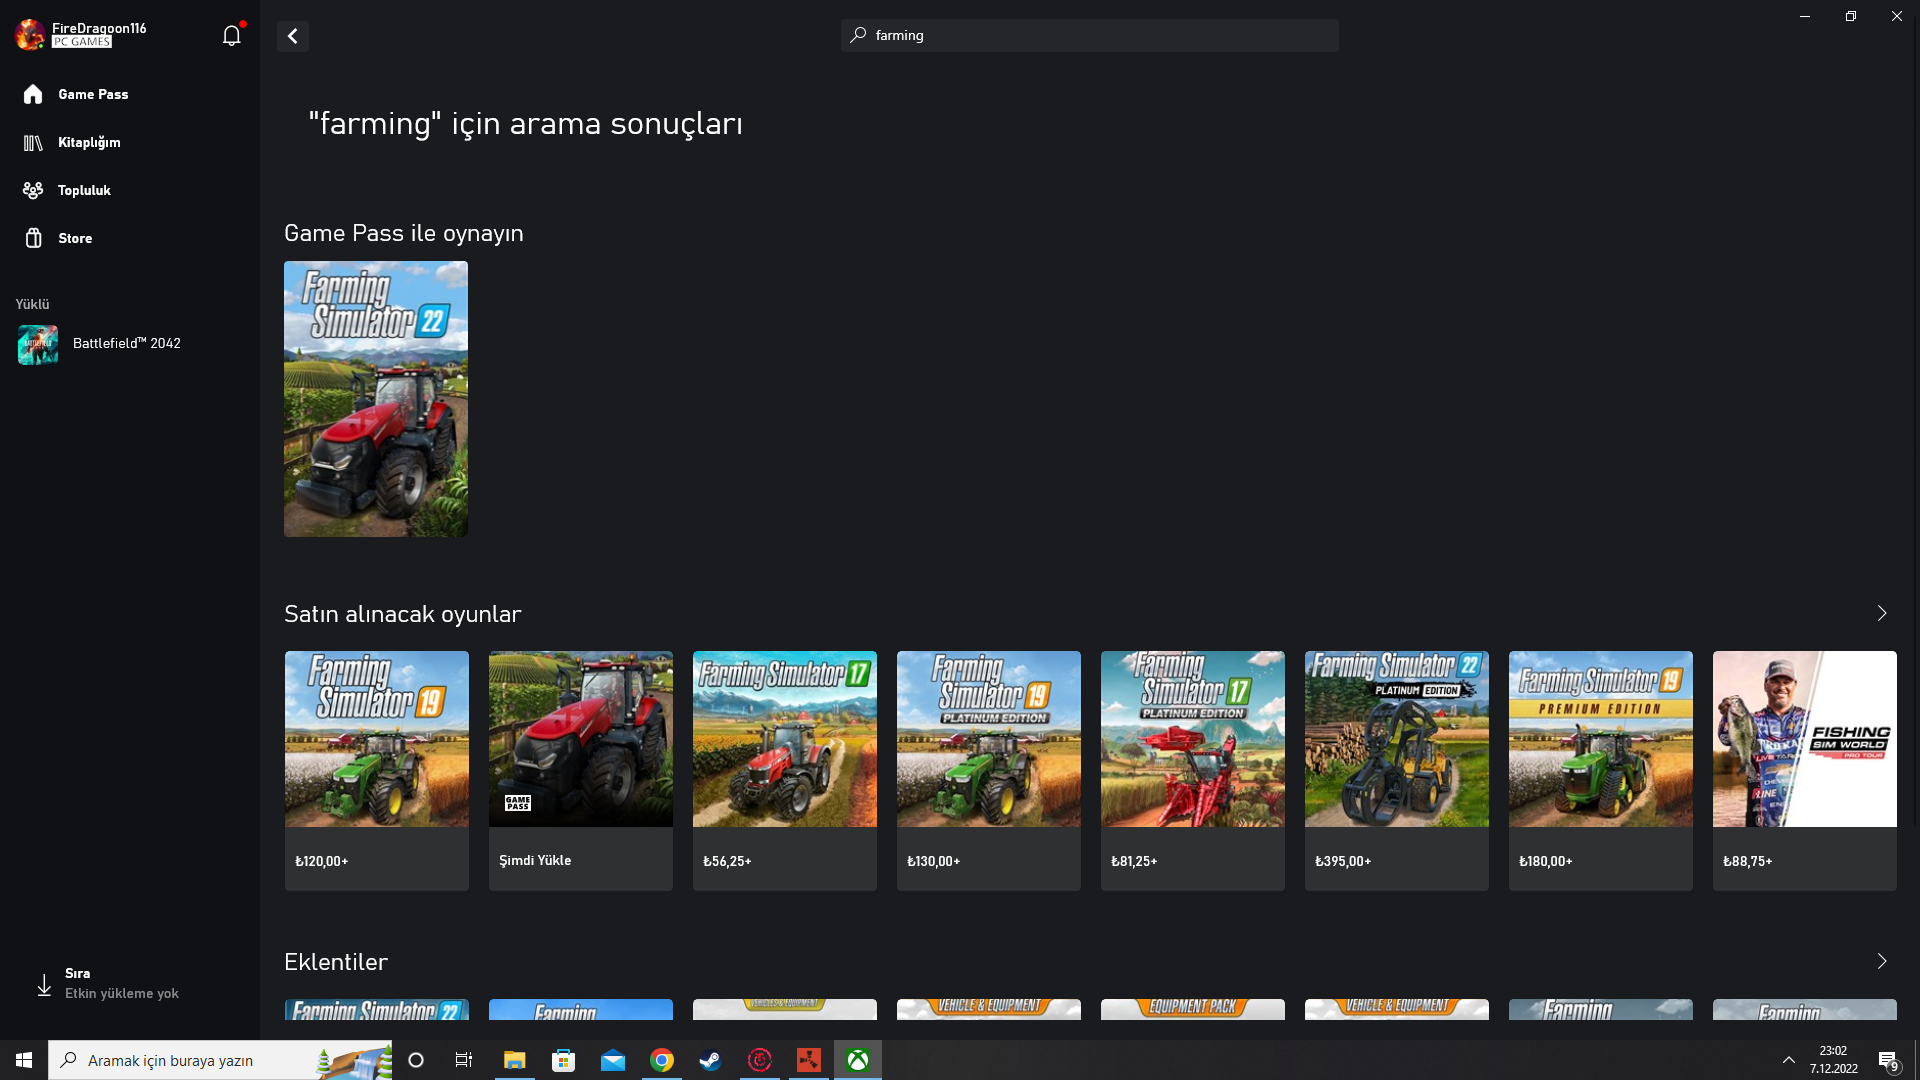
Task: Open the notifications bell
Action: point(231,36)
